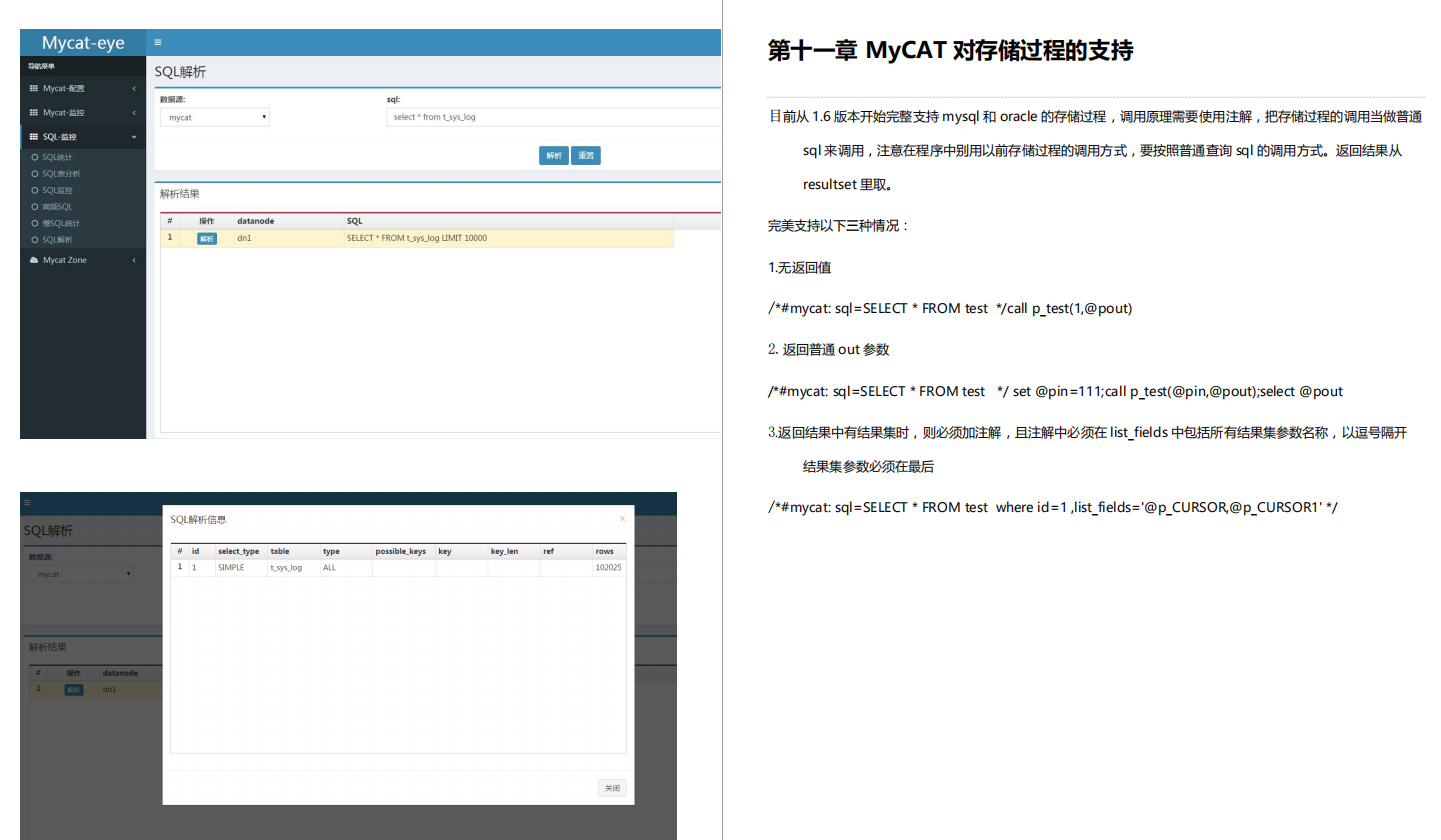Click the grid icon next to Mycat-监控
1441x840 pixels.
tap(34, 113)
